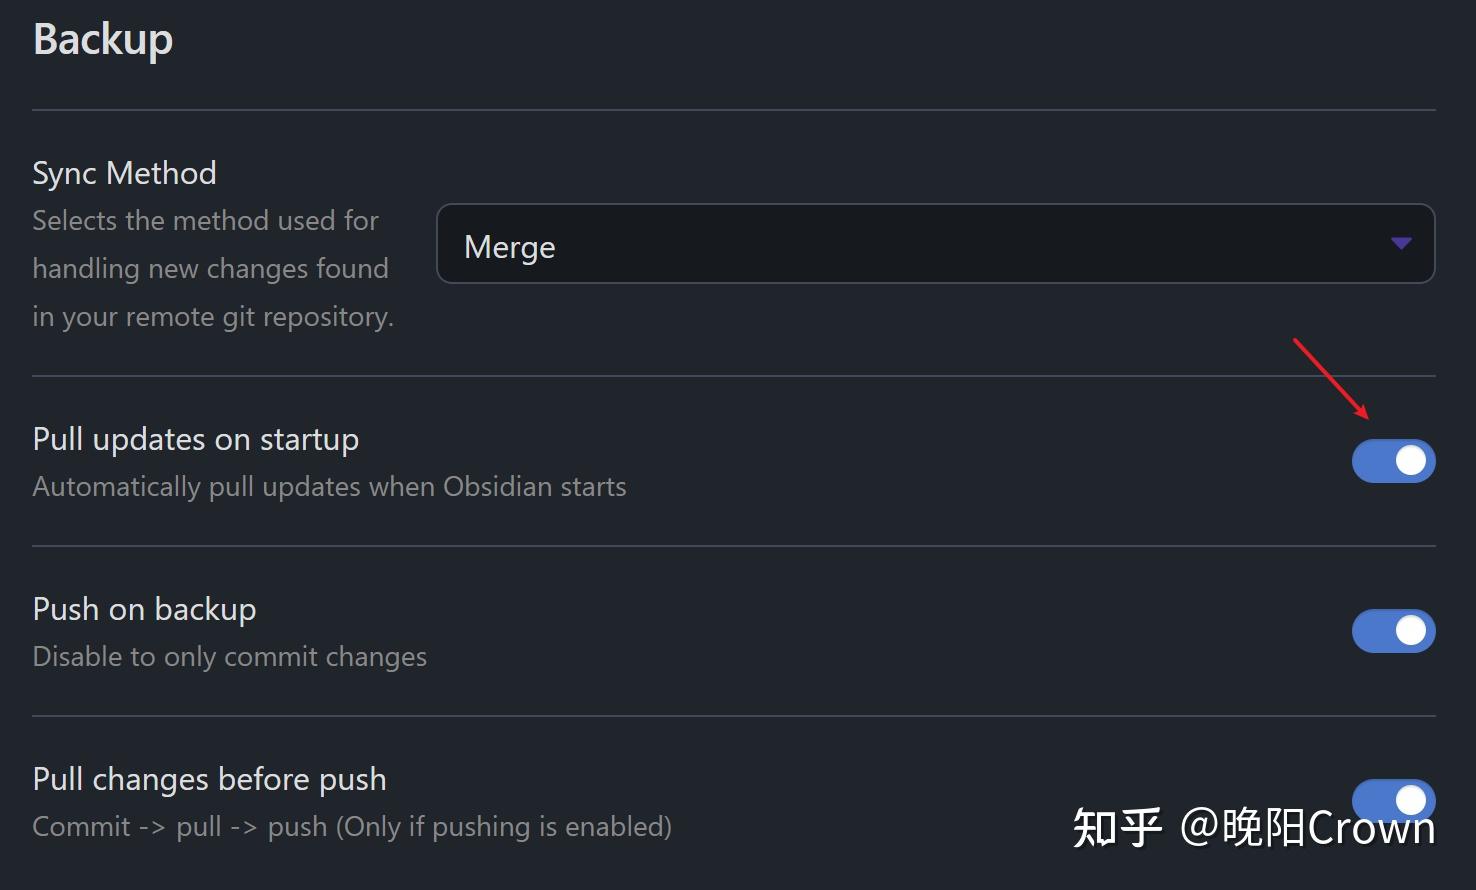The image size is (1476, 890).
Task: Toggle Pull changes before push off
Action: [1393, 800]
